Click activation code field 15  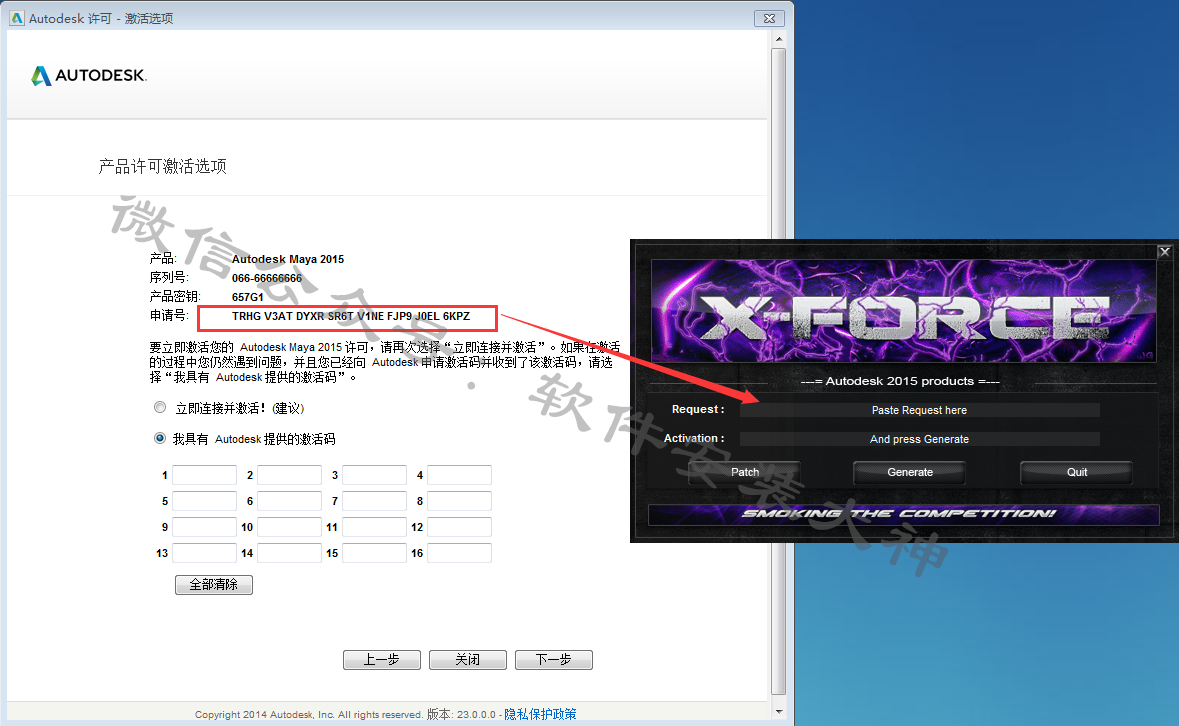click(374, 553)
